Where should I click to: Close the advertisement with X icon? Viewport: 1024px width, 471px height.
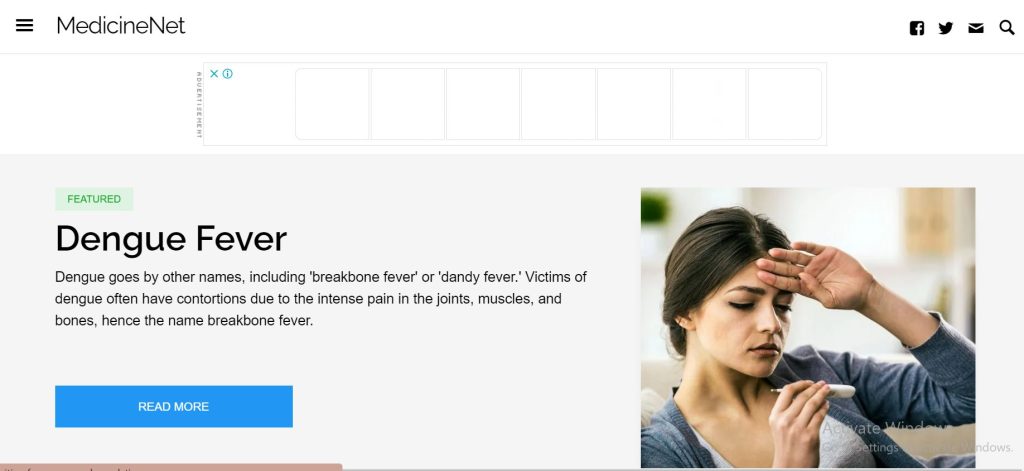tap(214, 74)
